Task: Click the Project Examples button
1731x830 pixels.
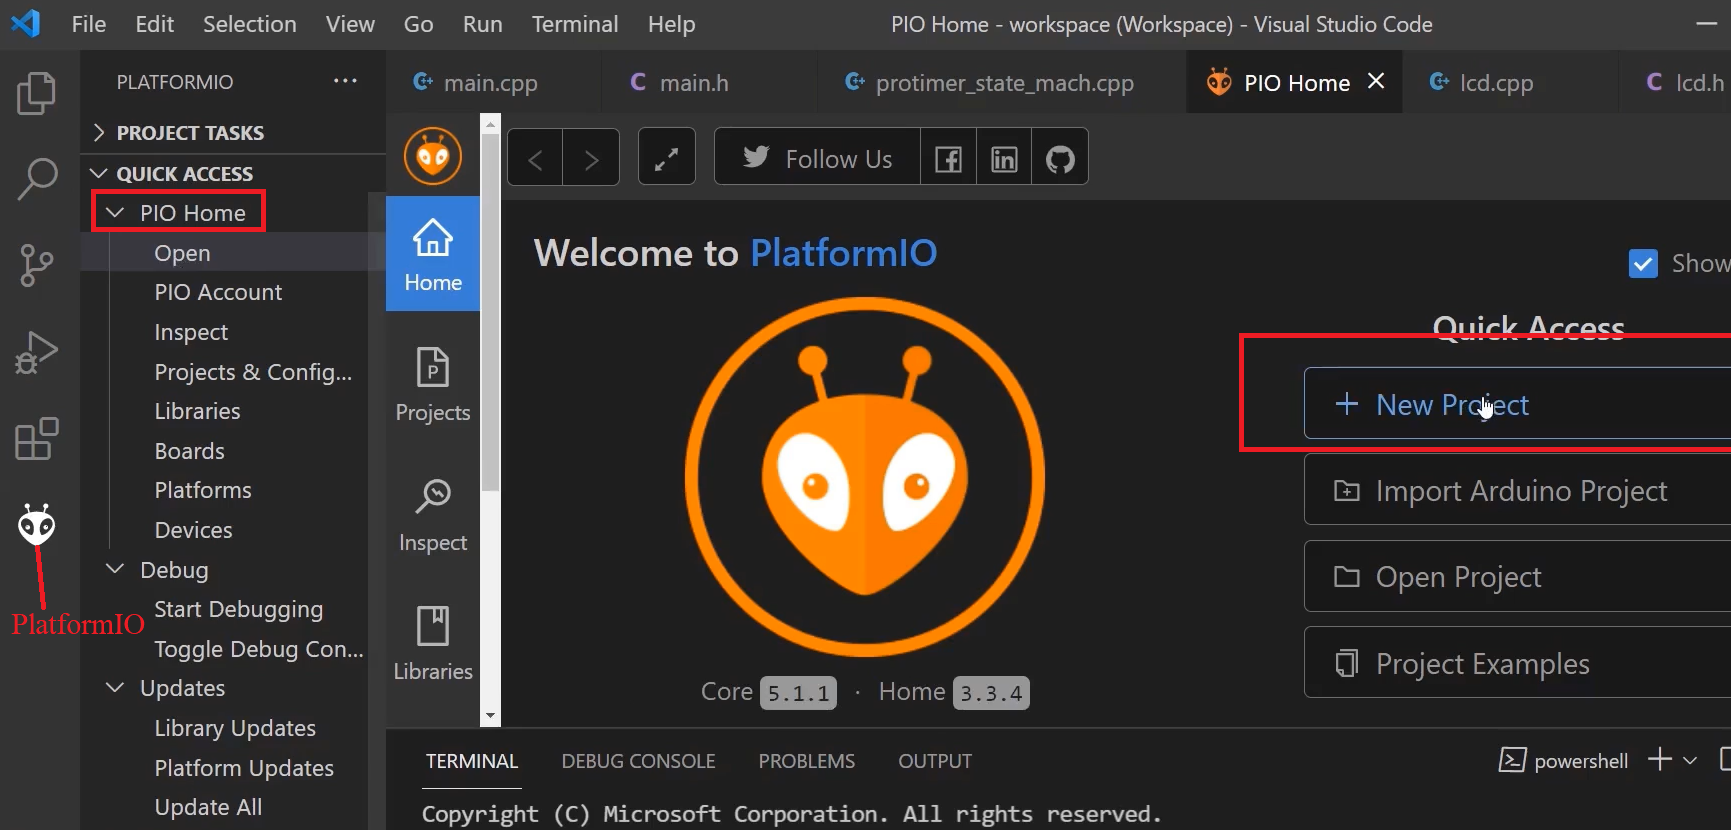Action: point(1517,663)
